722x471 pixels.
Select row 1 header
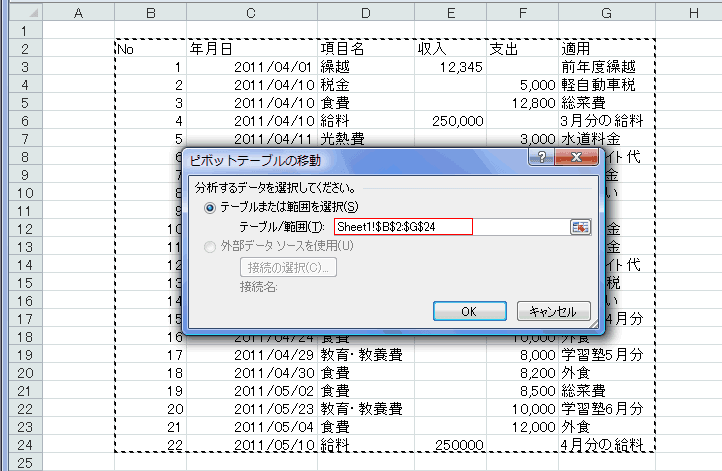[26, 31]
